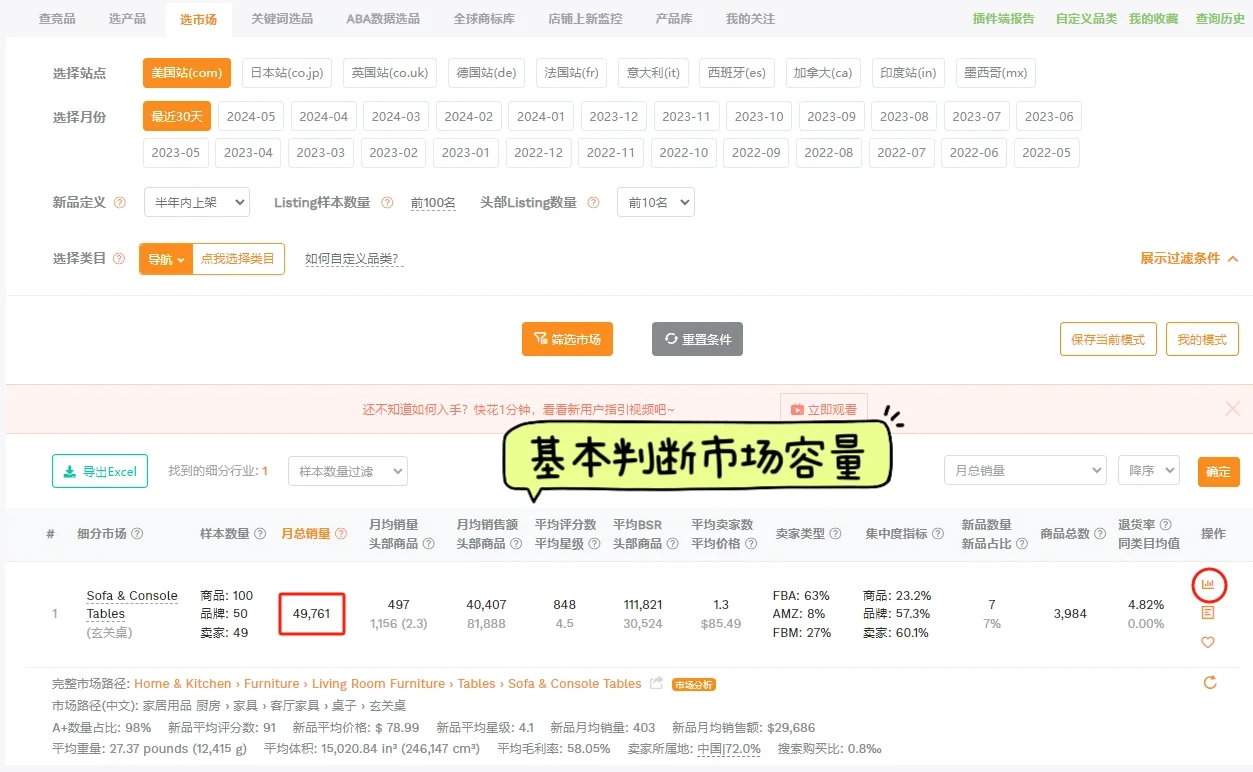Open the Home & Kitchen category link

182,684
